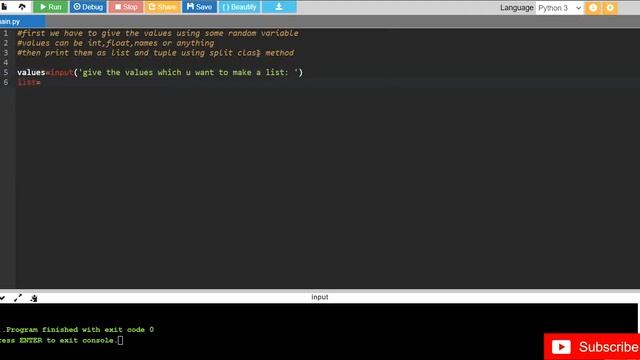640x360 pixels.
Task: Click 'Program finished with exit code 0' text
Action: coord(80,329)
